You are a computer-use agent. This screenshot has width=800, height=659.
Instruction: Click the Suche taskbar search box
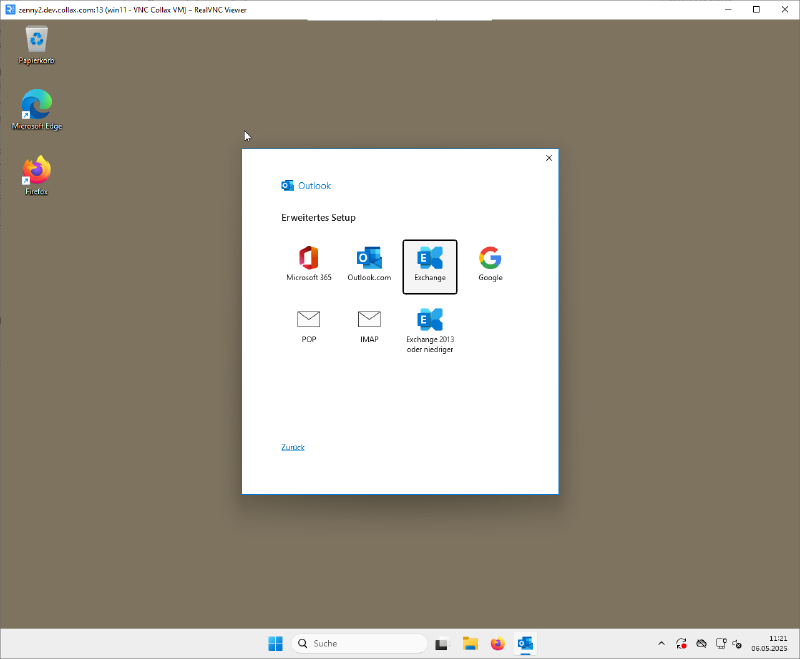pyautogui.click(x=359, y=644)
